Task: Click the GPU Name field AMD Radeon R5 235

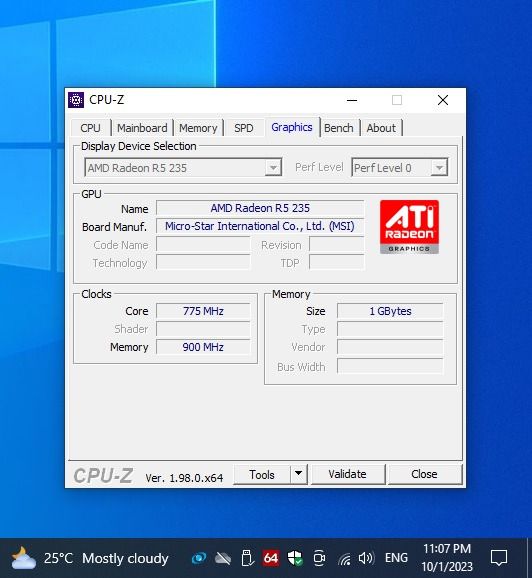Action: [260, 208]
